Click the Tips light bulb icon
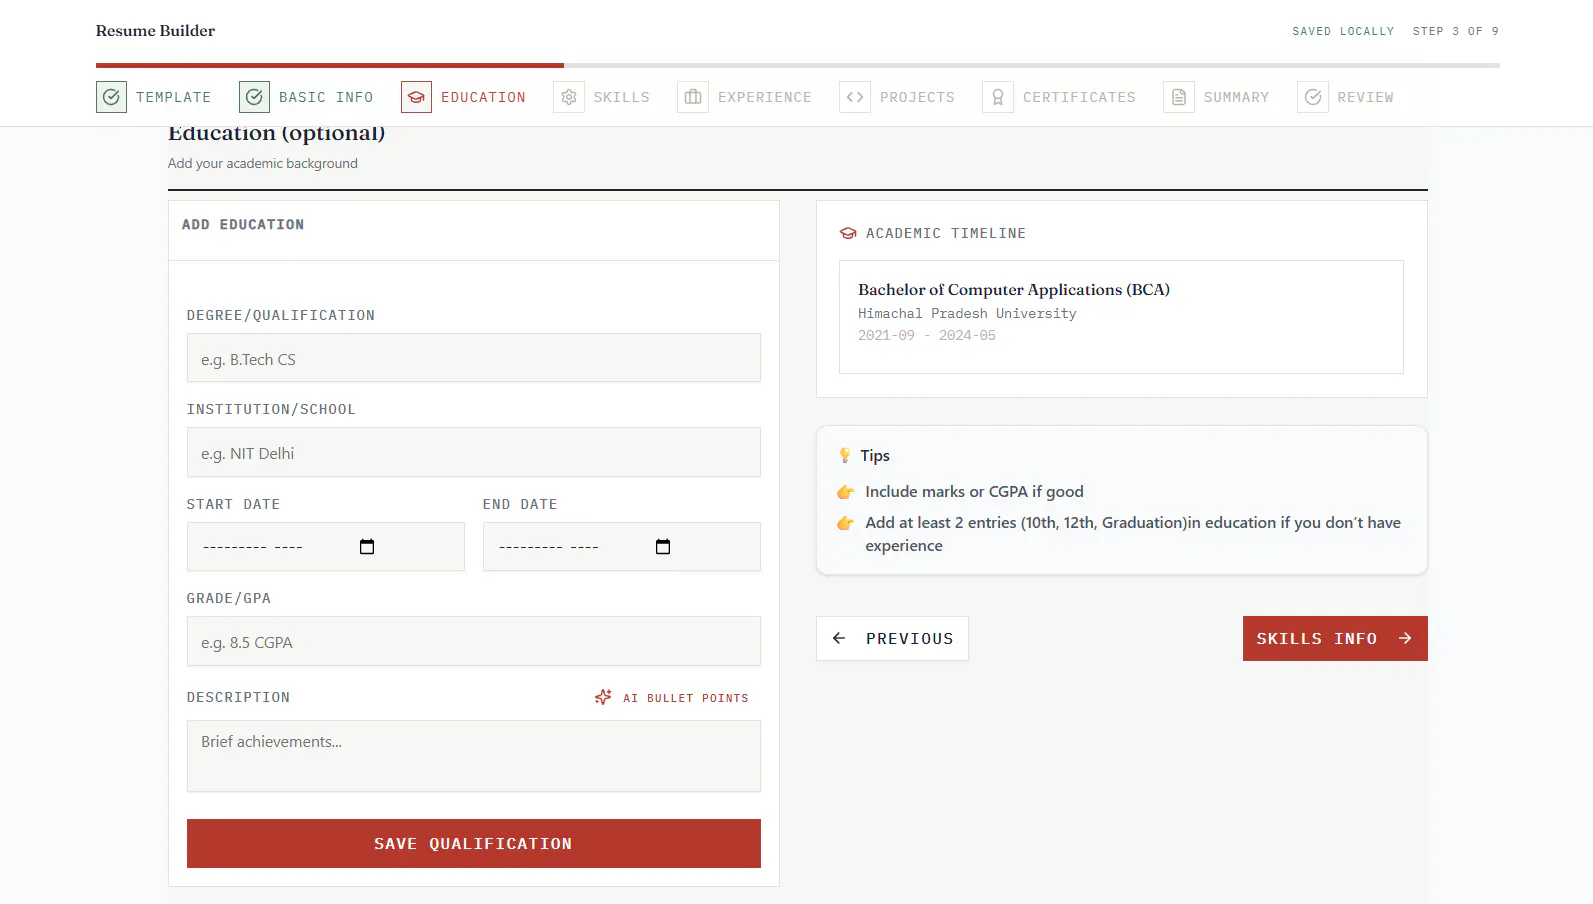1593x904 pixels. point(845,455)
